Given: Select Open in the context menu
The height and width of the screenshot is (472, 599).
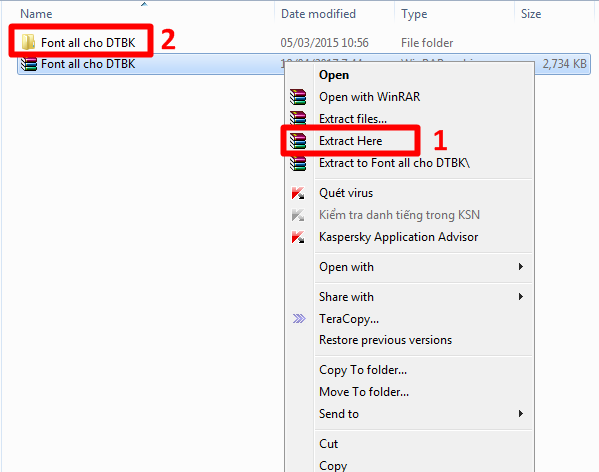Looking at the screenshot, I should click(x=334, y=75).
